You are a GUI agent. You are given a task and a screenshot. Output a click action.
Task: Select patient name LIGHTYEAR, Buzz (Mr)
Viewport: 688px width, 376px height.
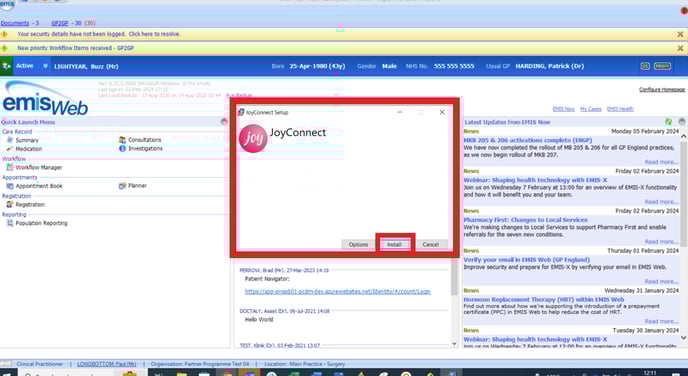click(86, 67)
